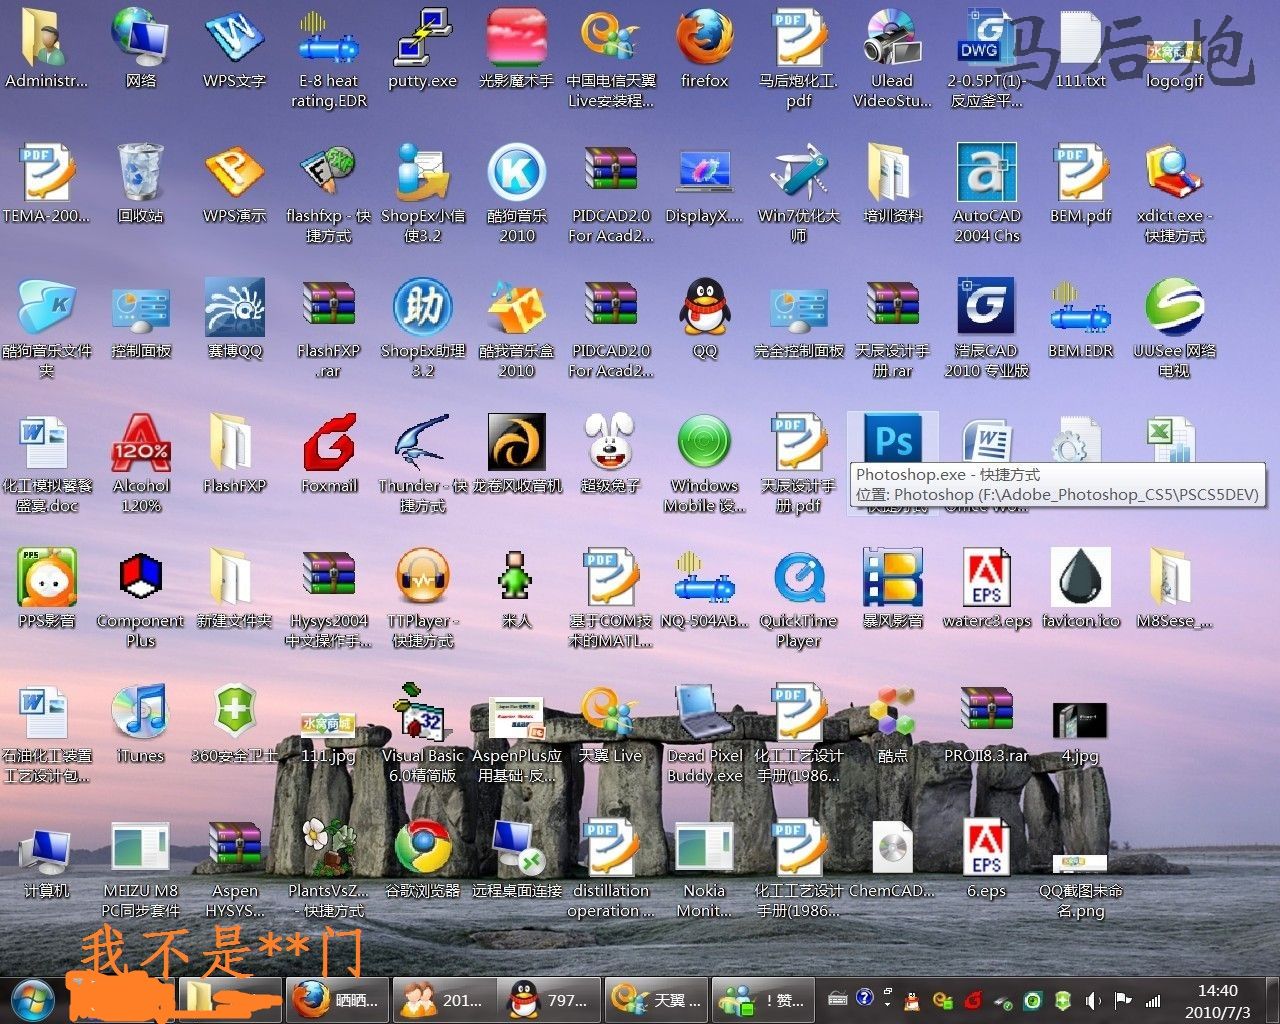1280x1024 pixels.
Task: Open the 浩辰CAD 2010 专业版 icon
Action: pyautogui.click(x=987, y=307)
